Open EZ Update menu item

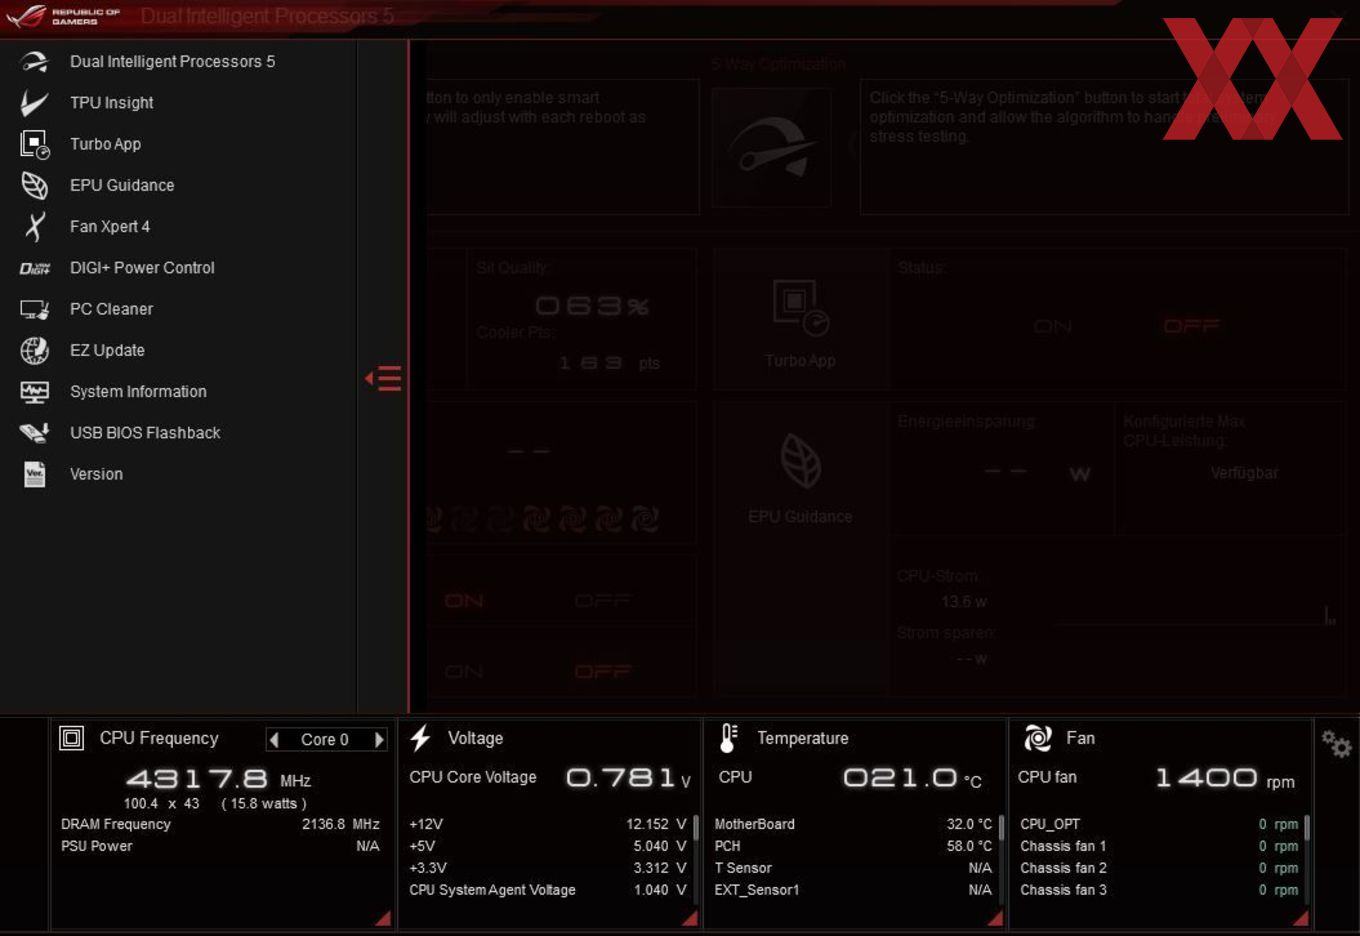pyautogui.click(x=107, y=350)
